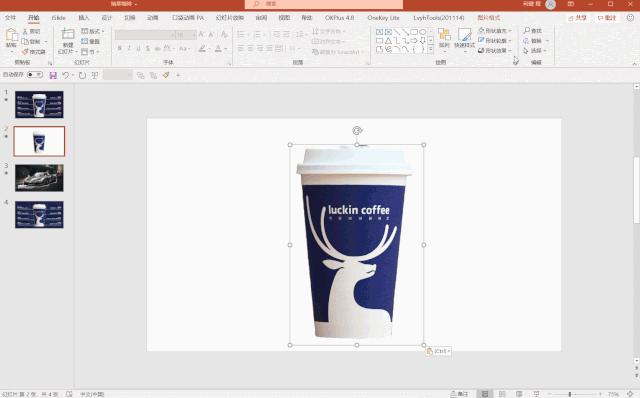Open the iSlide tab
This screenshot has height=398, width=640.
click(58, 18)
